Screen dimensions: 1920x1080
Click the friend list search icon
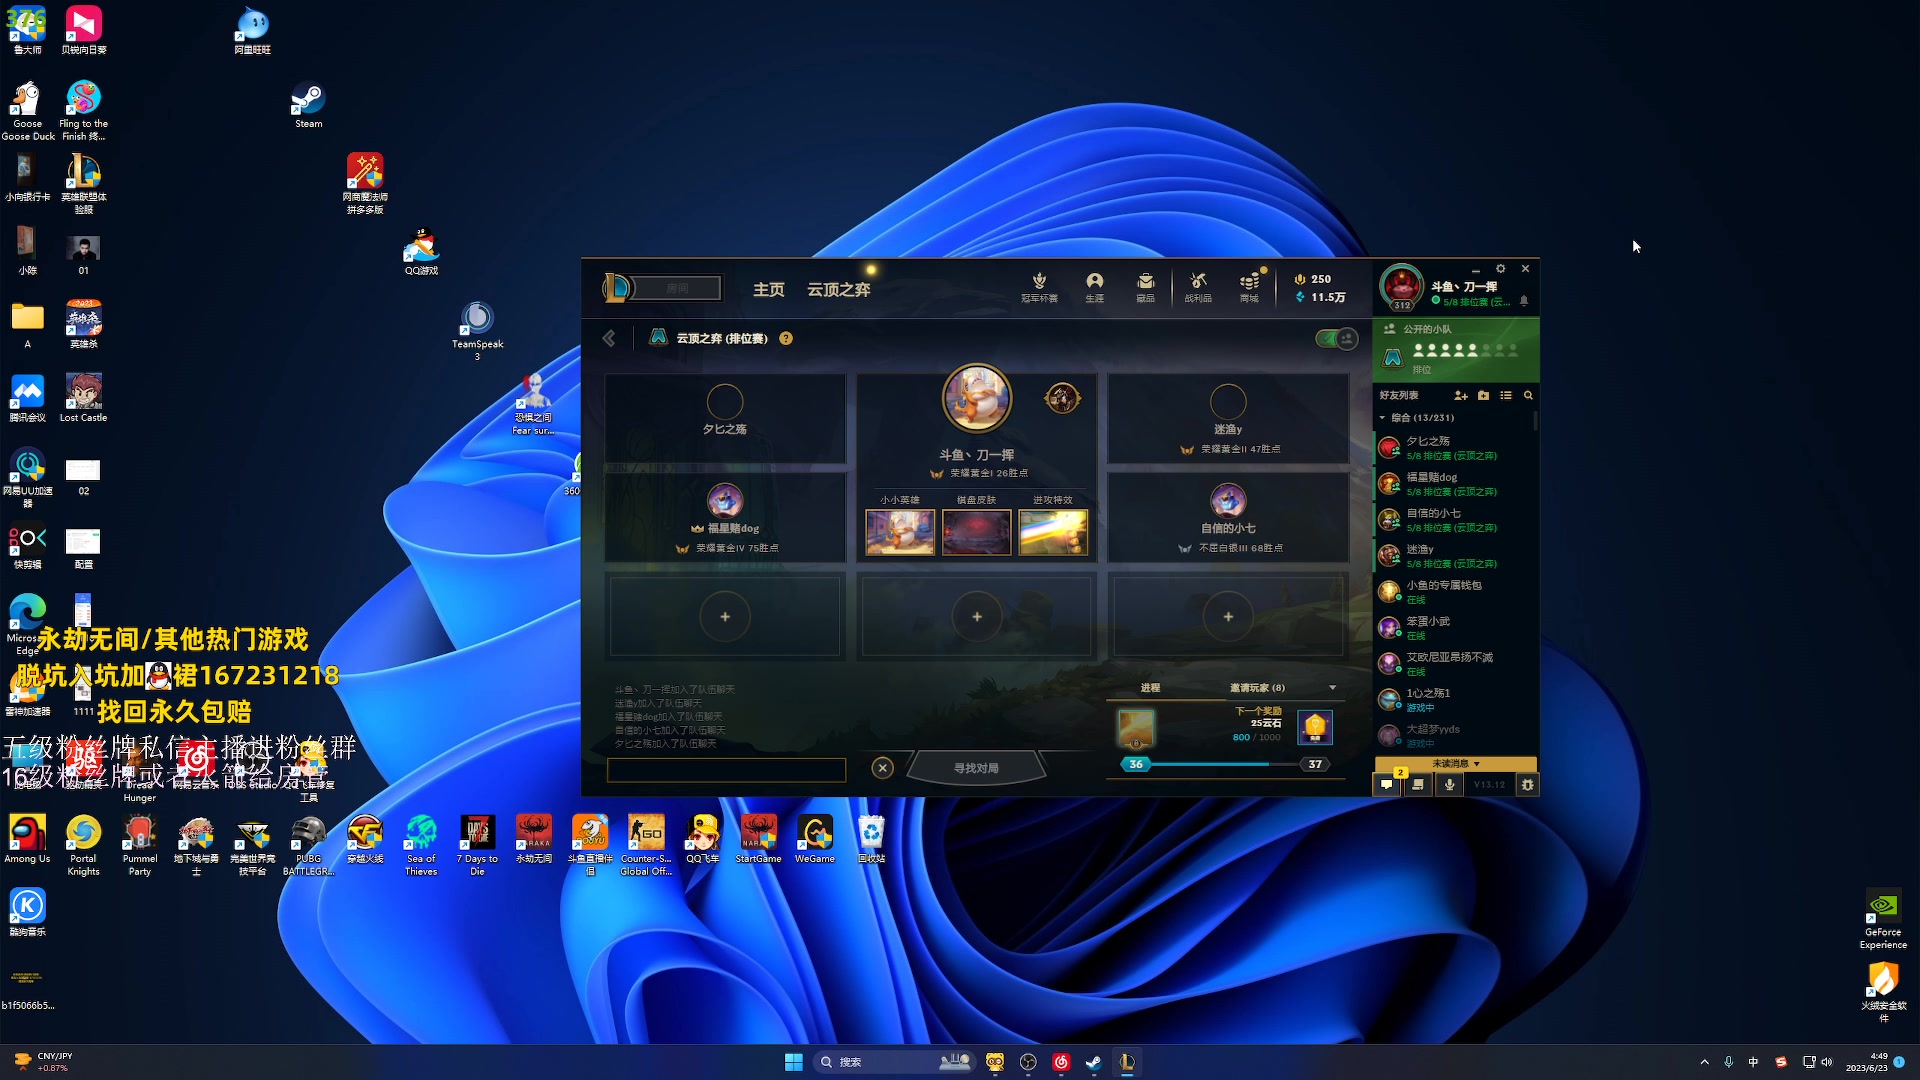[x=1528, y=395]
